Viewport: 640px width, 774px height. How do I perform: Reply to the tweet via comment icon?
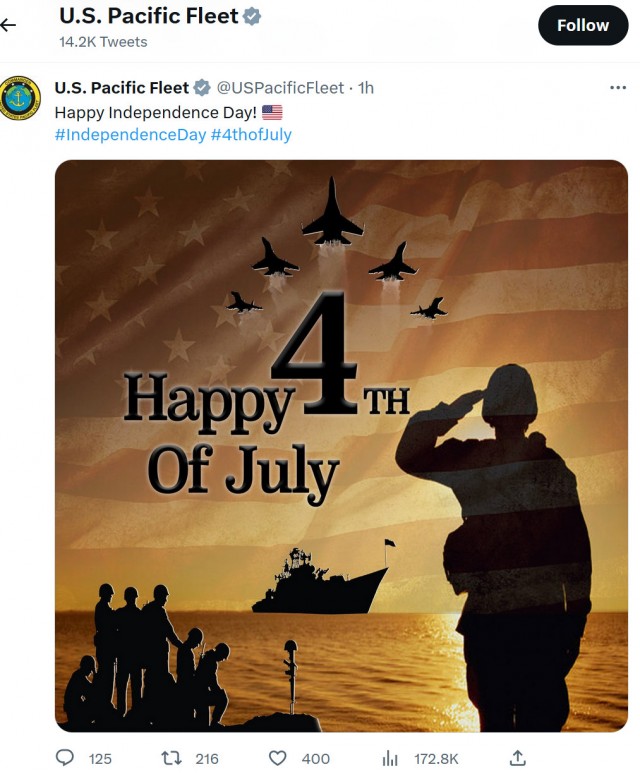pyautogui.click(x=65, y=758)
